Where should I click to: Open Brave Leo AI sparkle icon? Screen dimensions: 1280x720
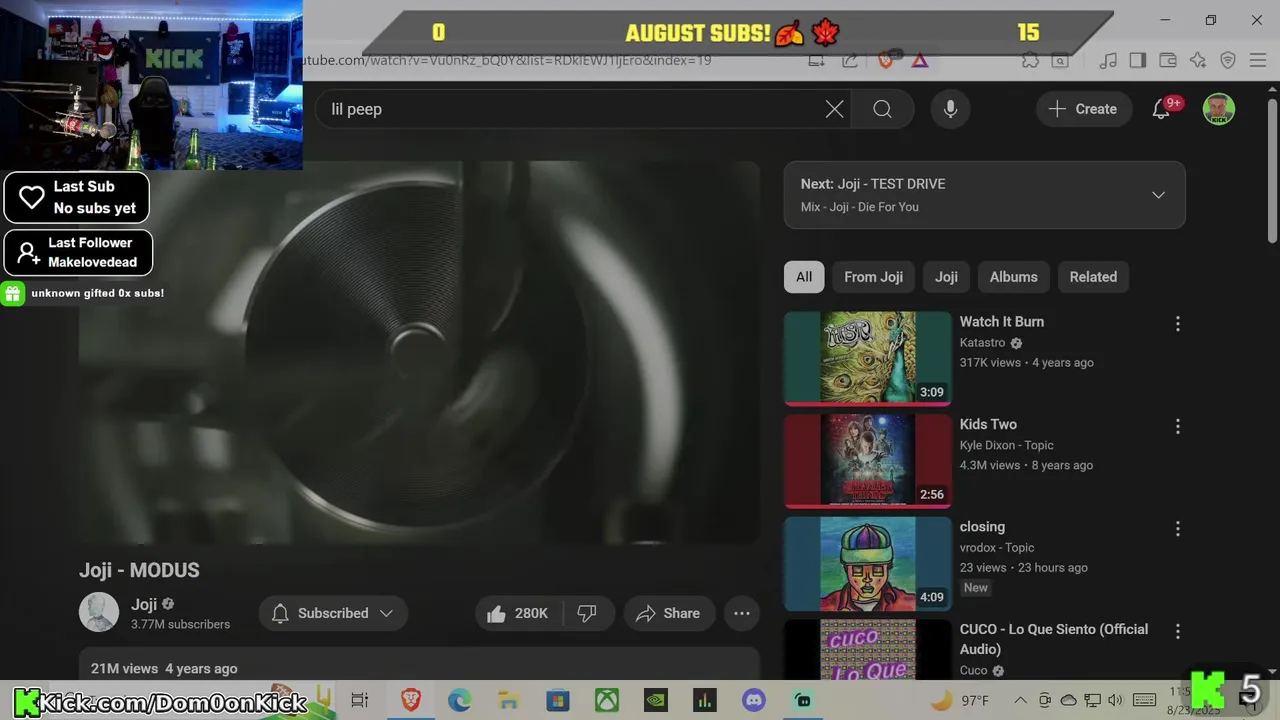tap(1198, 60)
